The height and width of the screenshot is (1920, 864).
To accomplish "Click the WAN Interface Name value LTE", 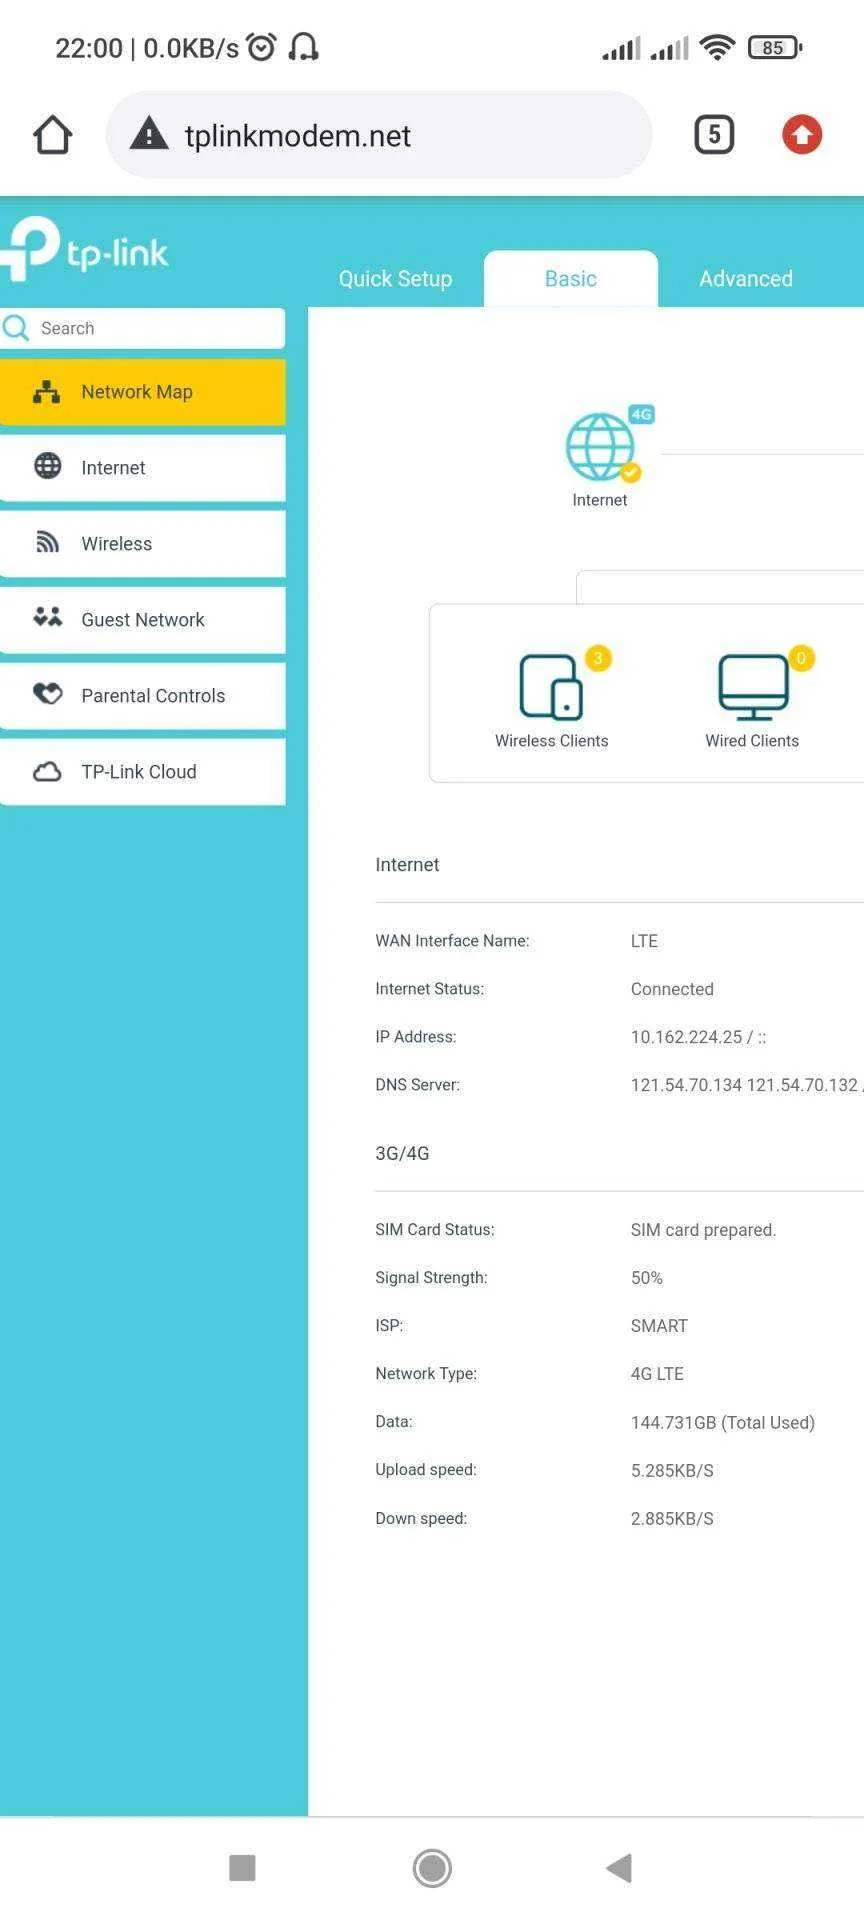I will (644, 941).
